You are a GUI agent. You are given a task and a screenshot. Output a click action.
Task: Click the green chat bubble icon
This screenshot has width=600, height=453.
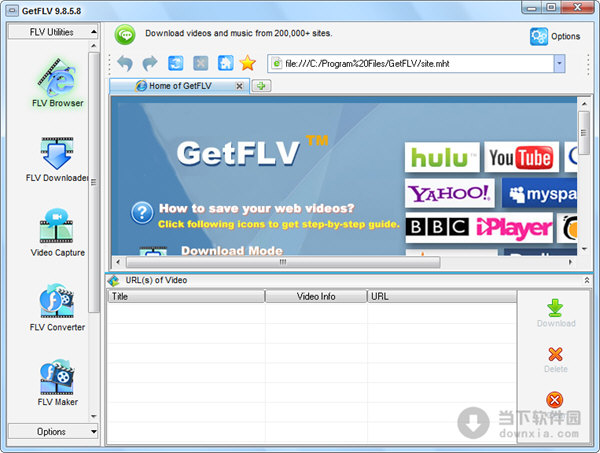[x=125, y=35]
